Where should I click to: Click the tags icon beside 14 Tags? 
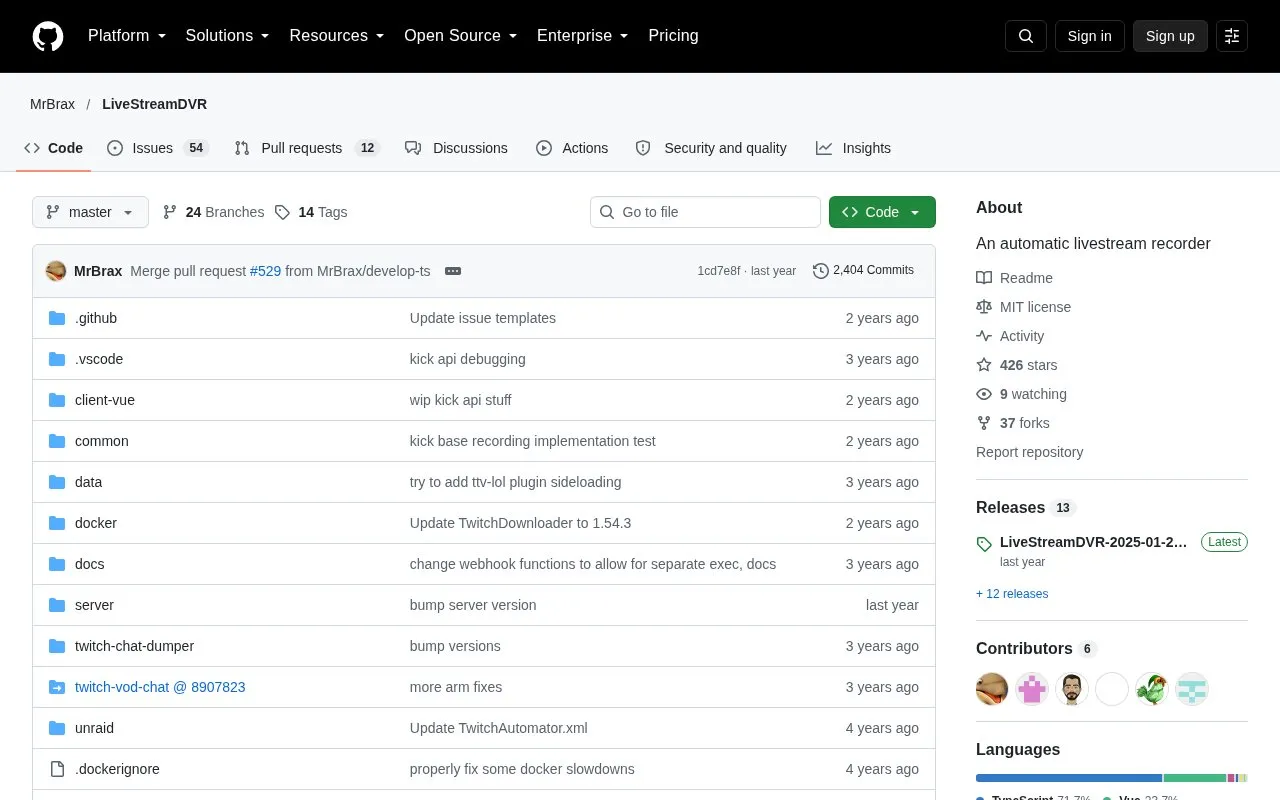pos(282,212)
